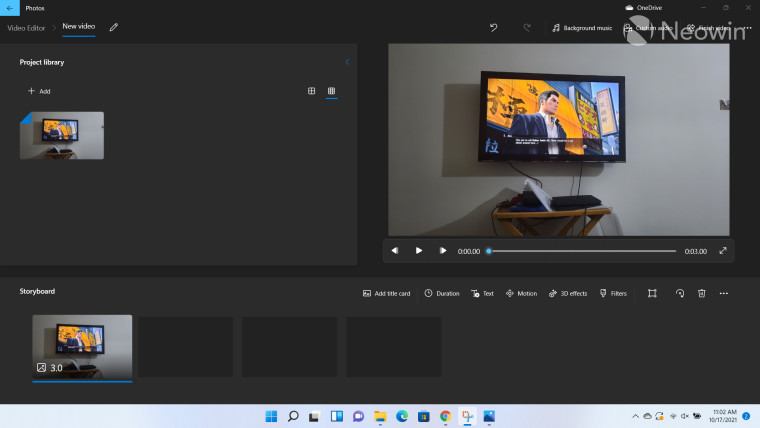Go to Video Editor breadcrumb
Screen dimensions: 760x428
click(x=26, y=28)
